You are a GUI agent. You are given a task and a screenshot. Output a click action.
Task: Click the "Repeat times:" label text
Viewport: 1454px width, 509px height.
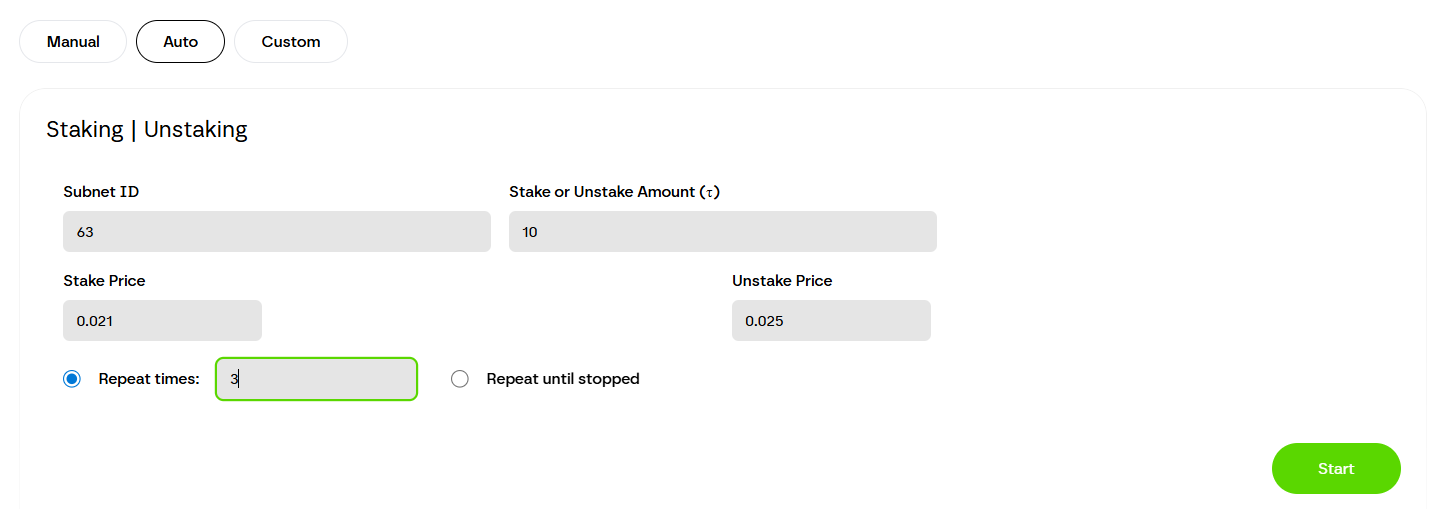pyautogui.click(x=149, y=379)
